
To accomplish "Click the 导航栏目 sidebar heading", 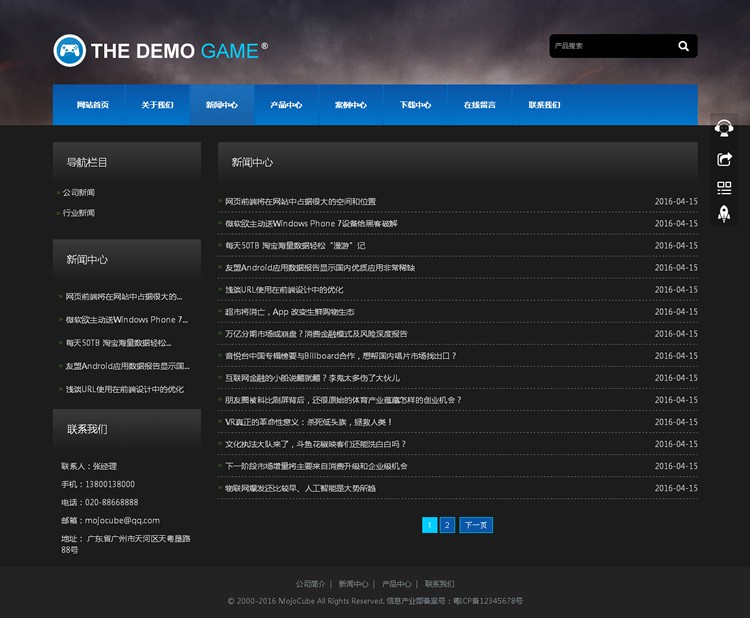I will [x=87, y=163].
